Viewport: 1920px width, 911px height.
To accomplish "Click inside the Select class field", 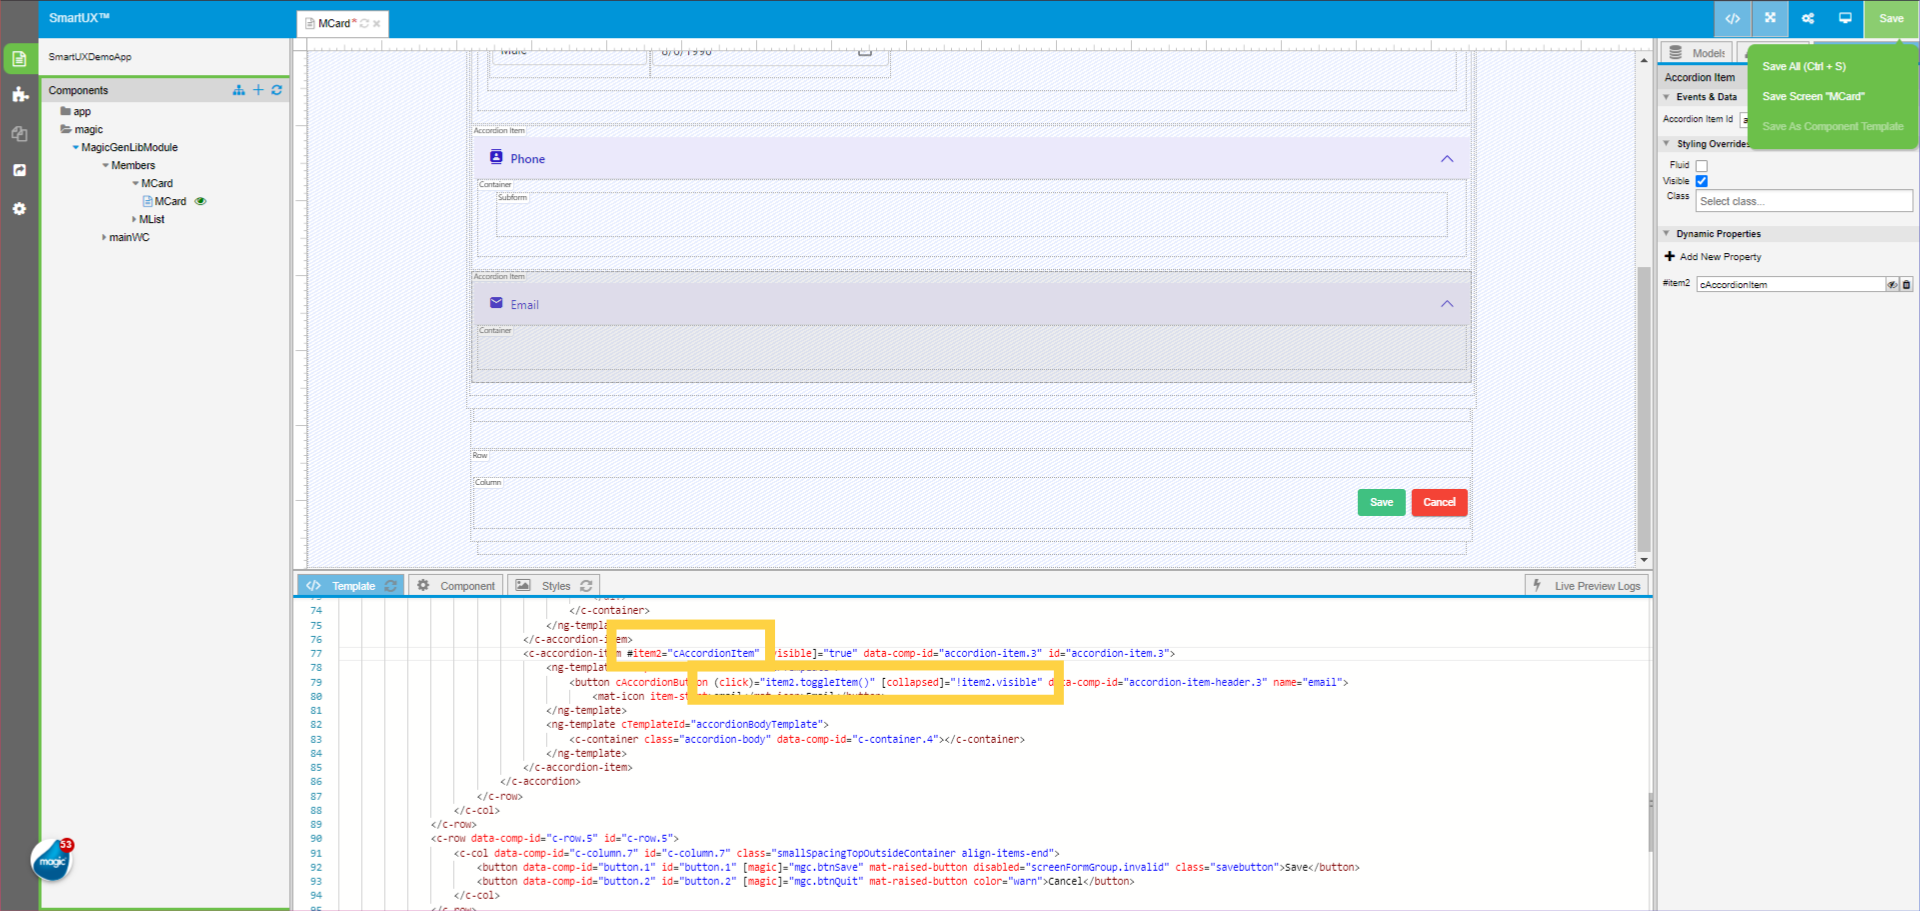I will coord(1802,200).
